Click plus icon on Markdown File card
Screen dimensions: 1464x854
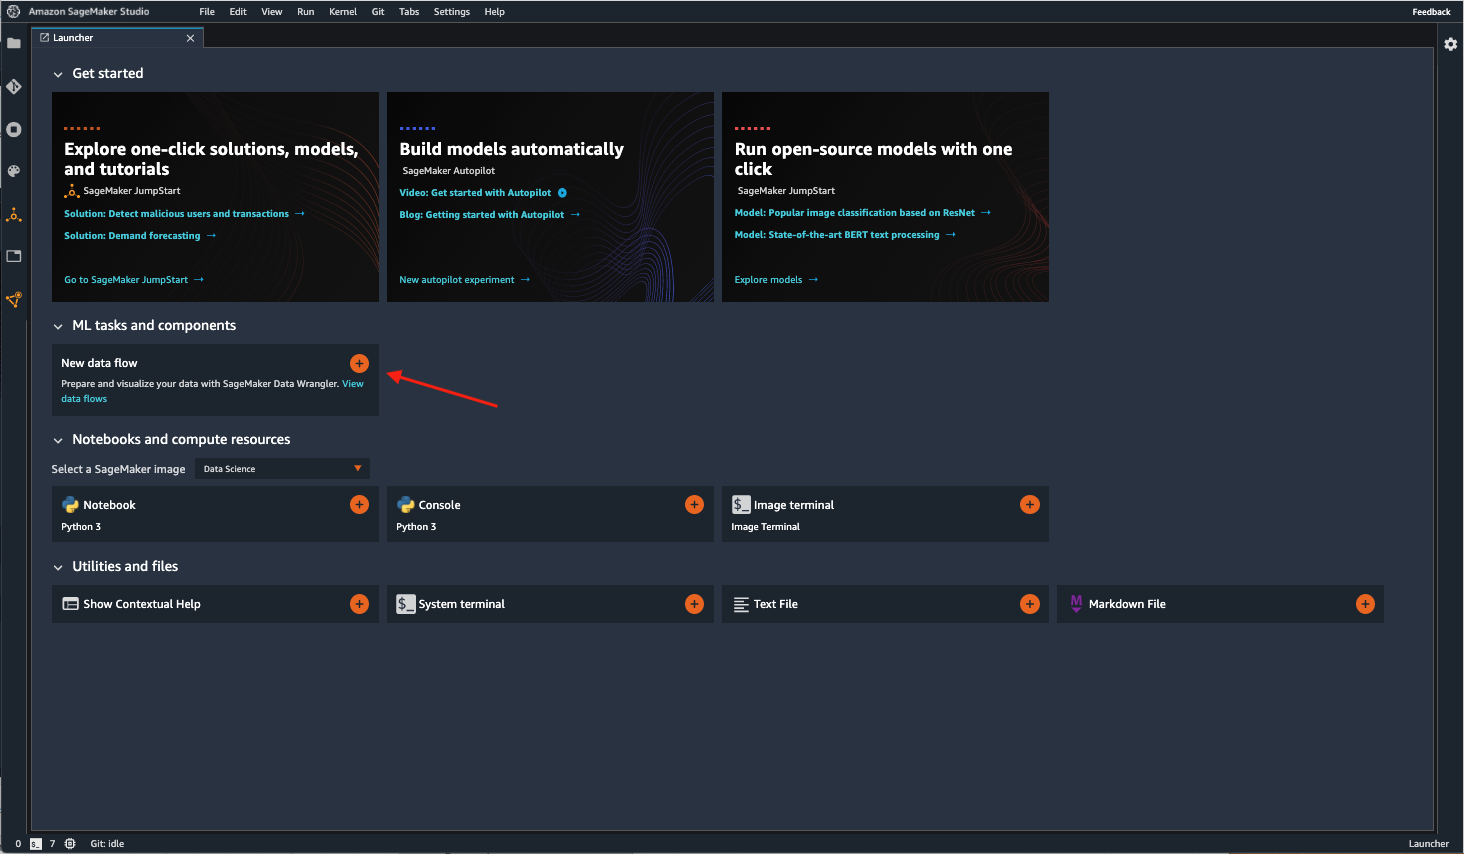(1365, 604)
